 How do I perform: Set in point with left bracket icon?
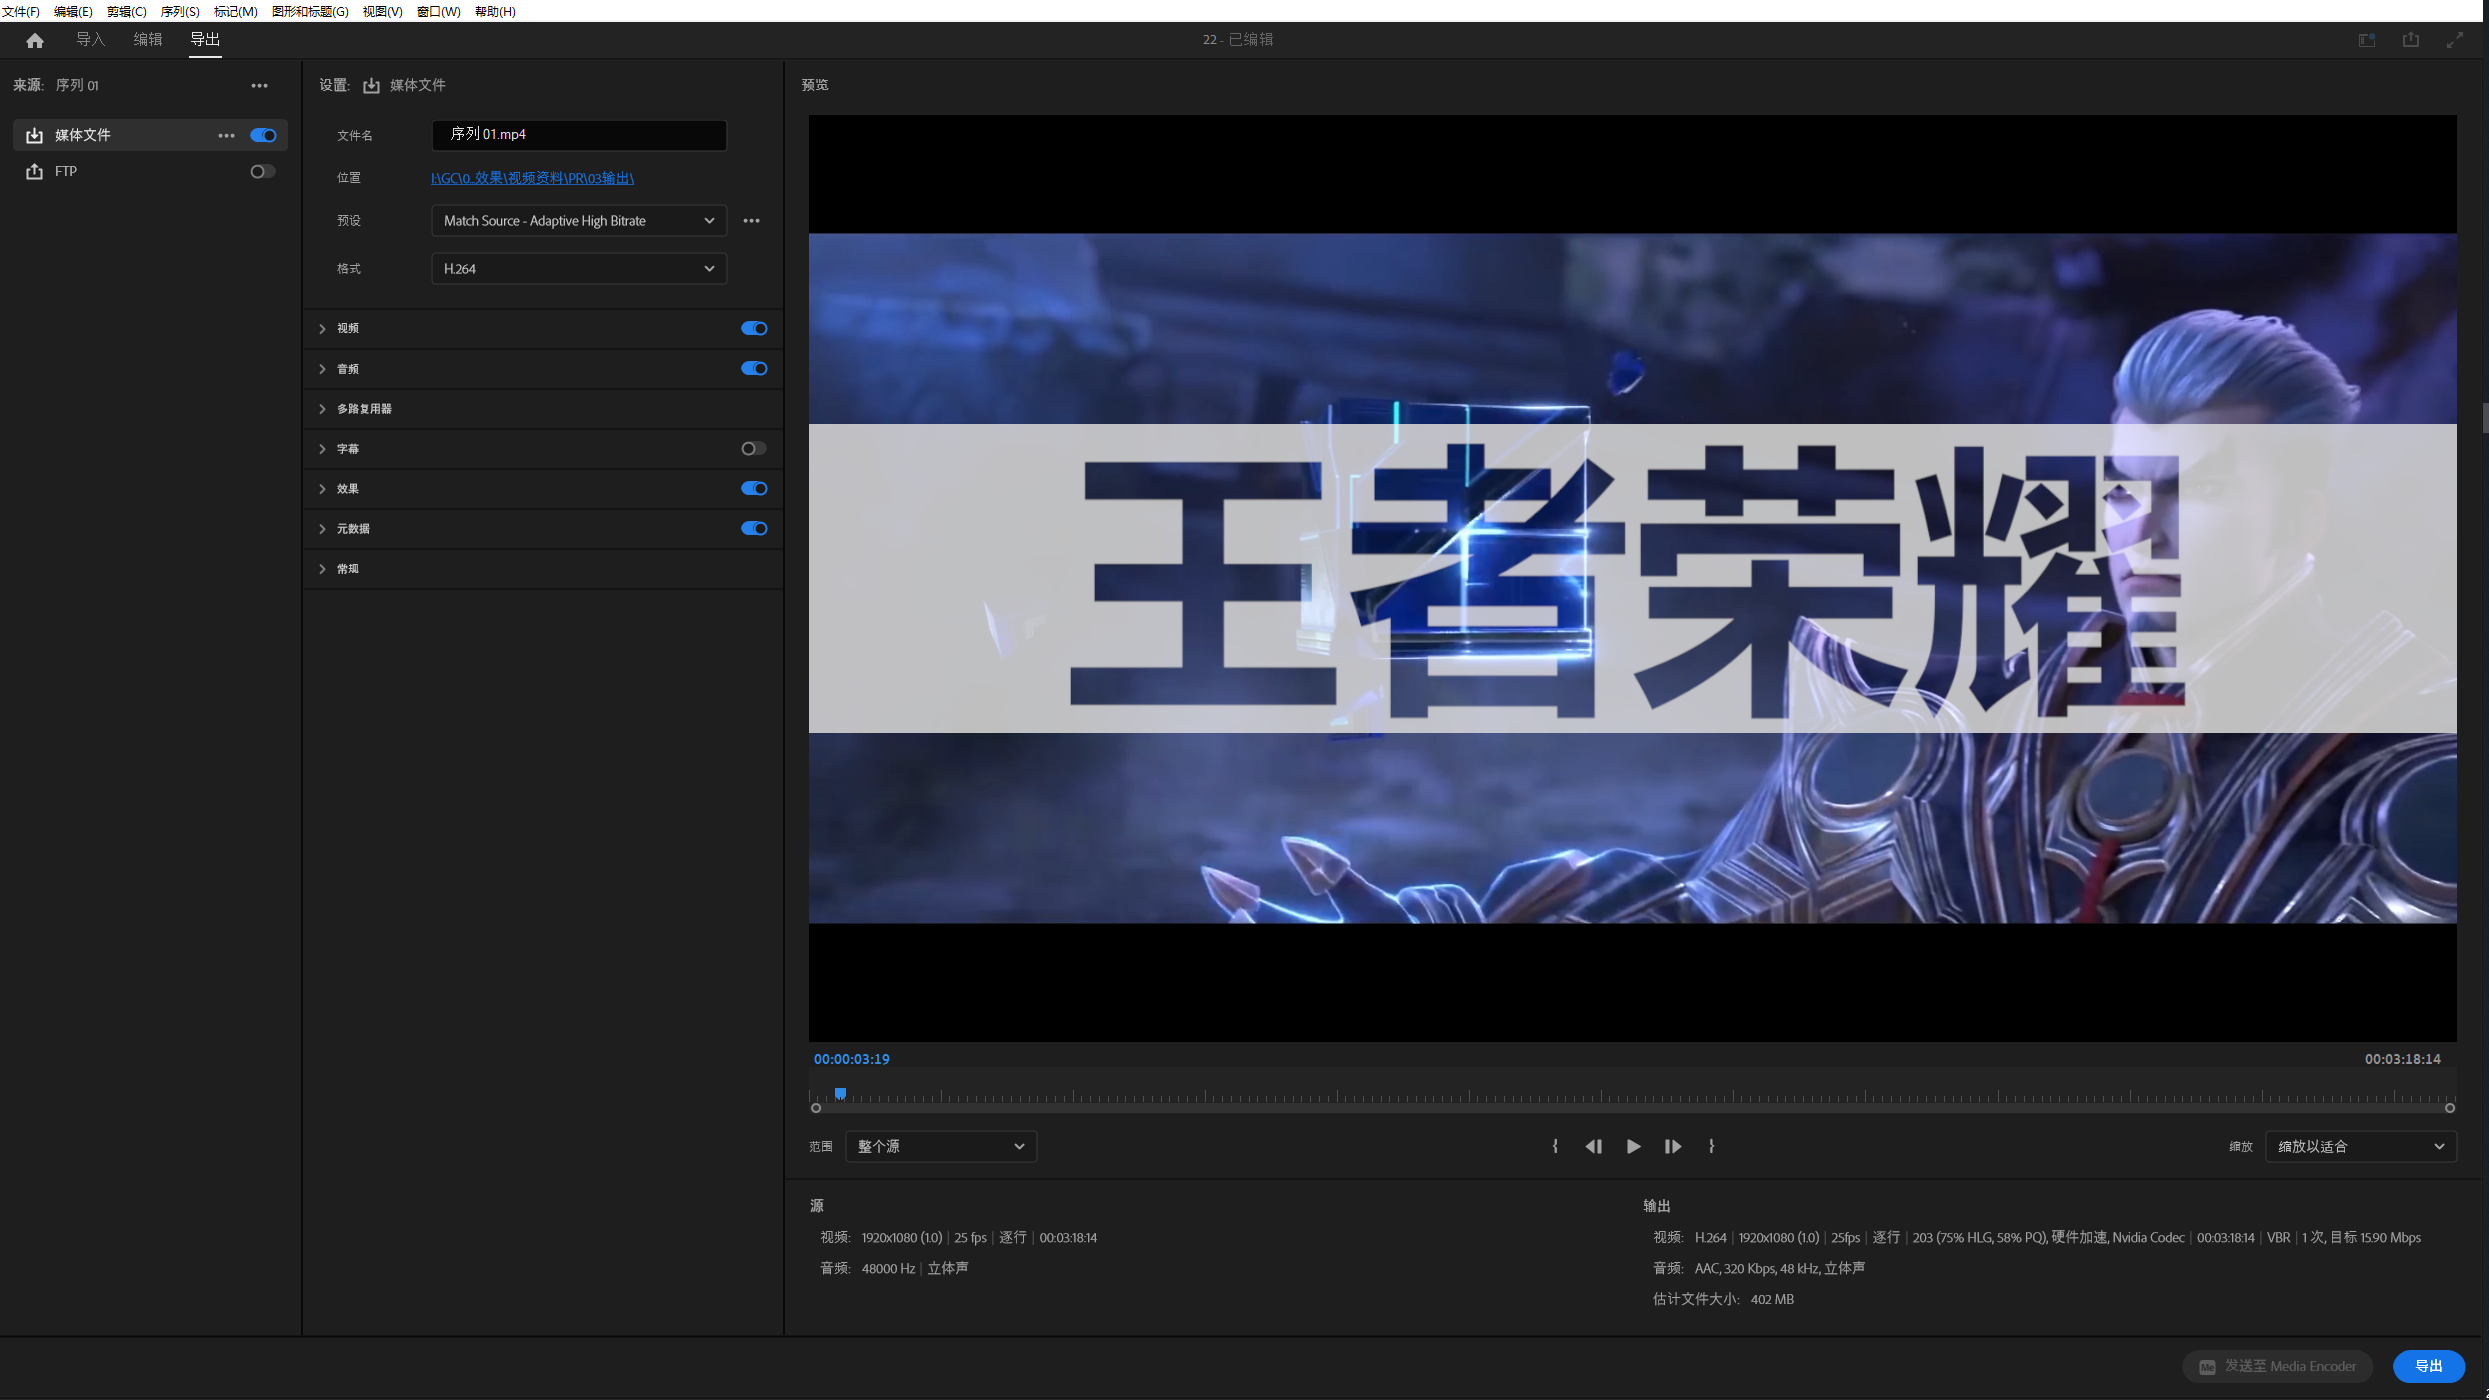click(1555, 1146)
